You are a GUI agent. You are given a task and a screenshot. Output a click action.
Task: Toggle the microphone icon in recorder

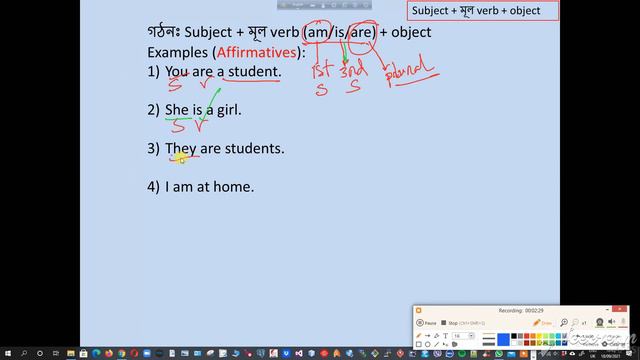(623, 322)
